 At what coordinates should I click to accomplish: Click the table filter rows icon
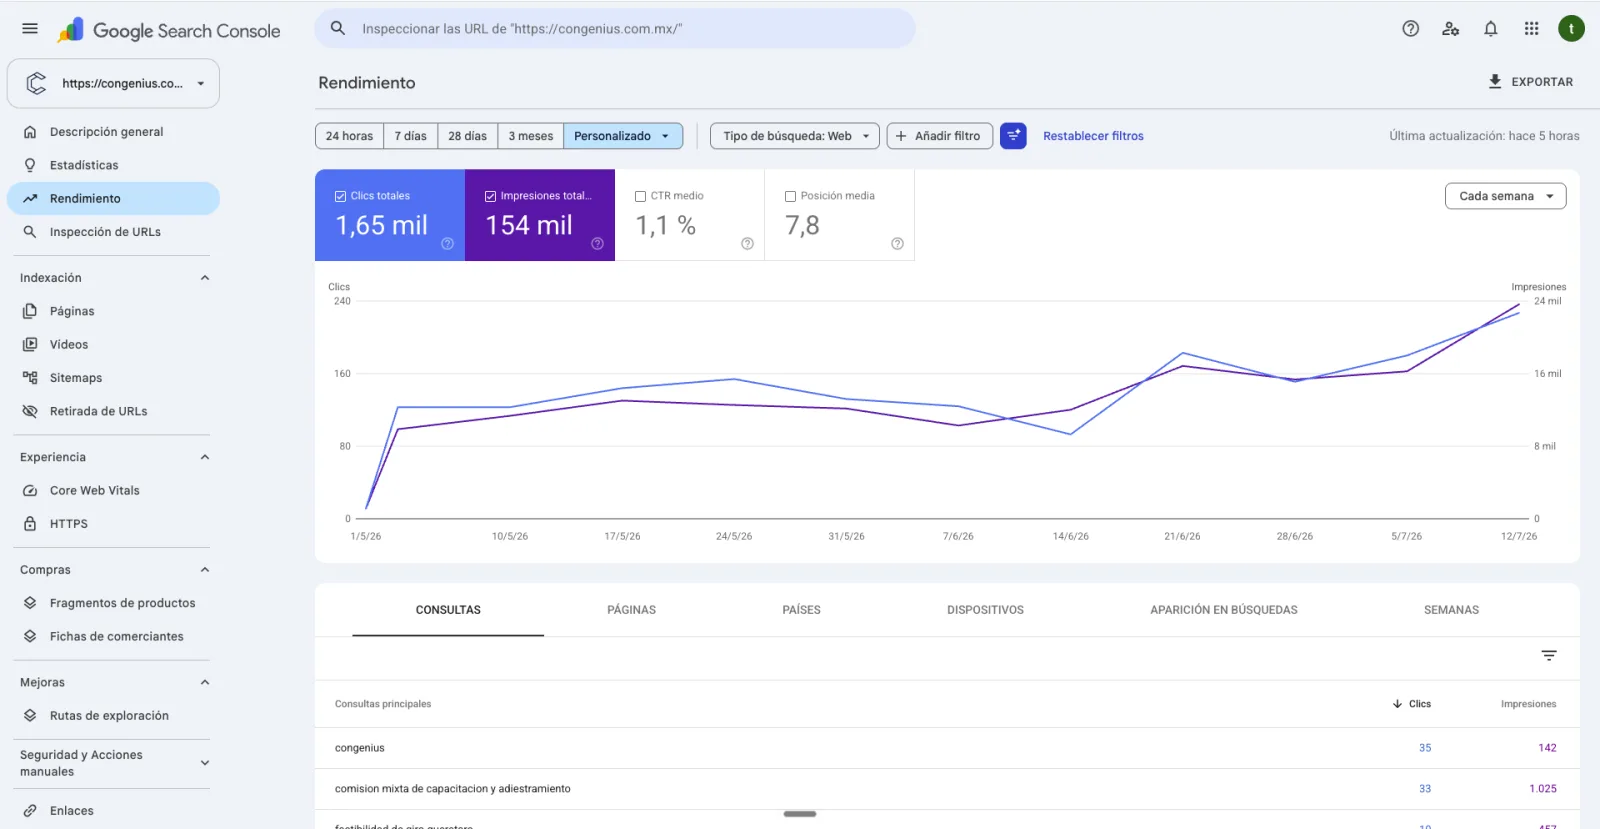[1549, 656]
